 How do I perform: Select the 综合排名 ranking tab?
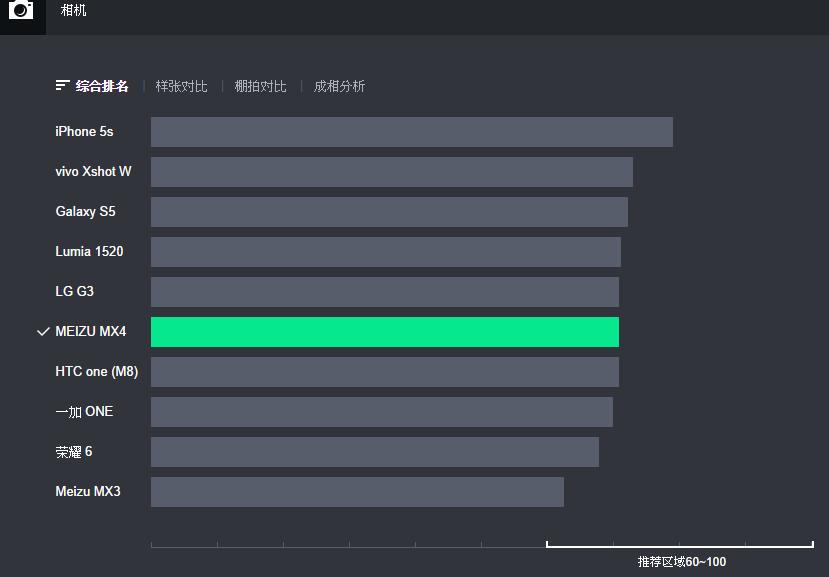102,86
